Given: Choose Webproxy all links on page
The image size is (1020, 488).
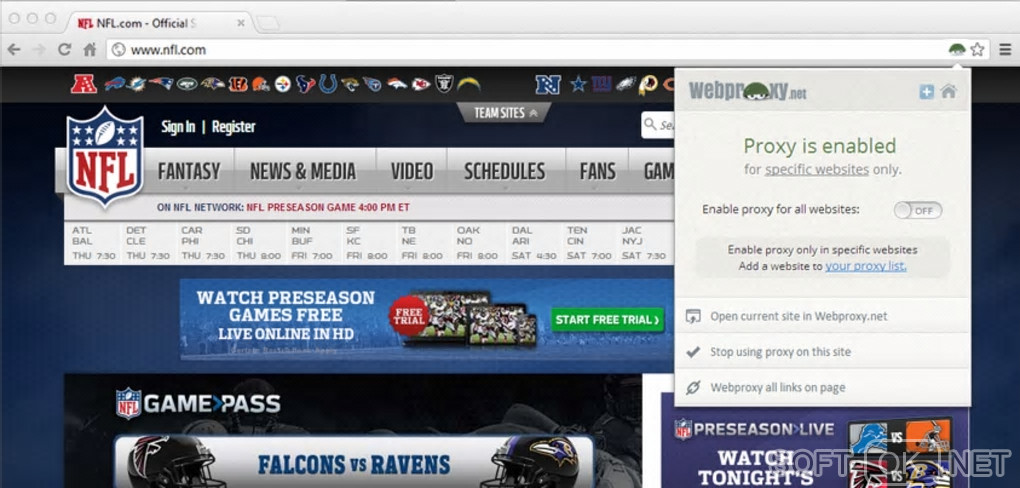Looking at the screenshot, I should (x=822, y=387).
